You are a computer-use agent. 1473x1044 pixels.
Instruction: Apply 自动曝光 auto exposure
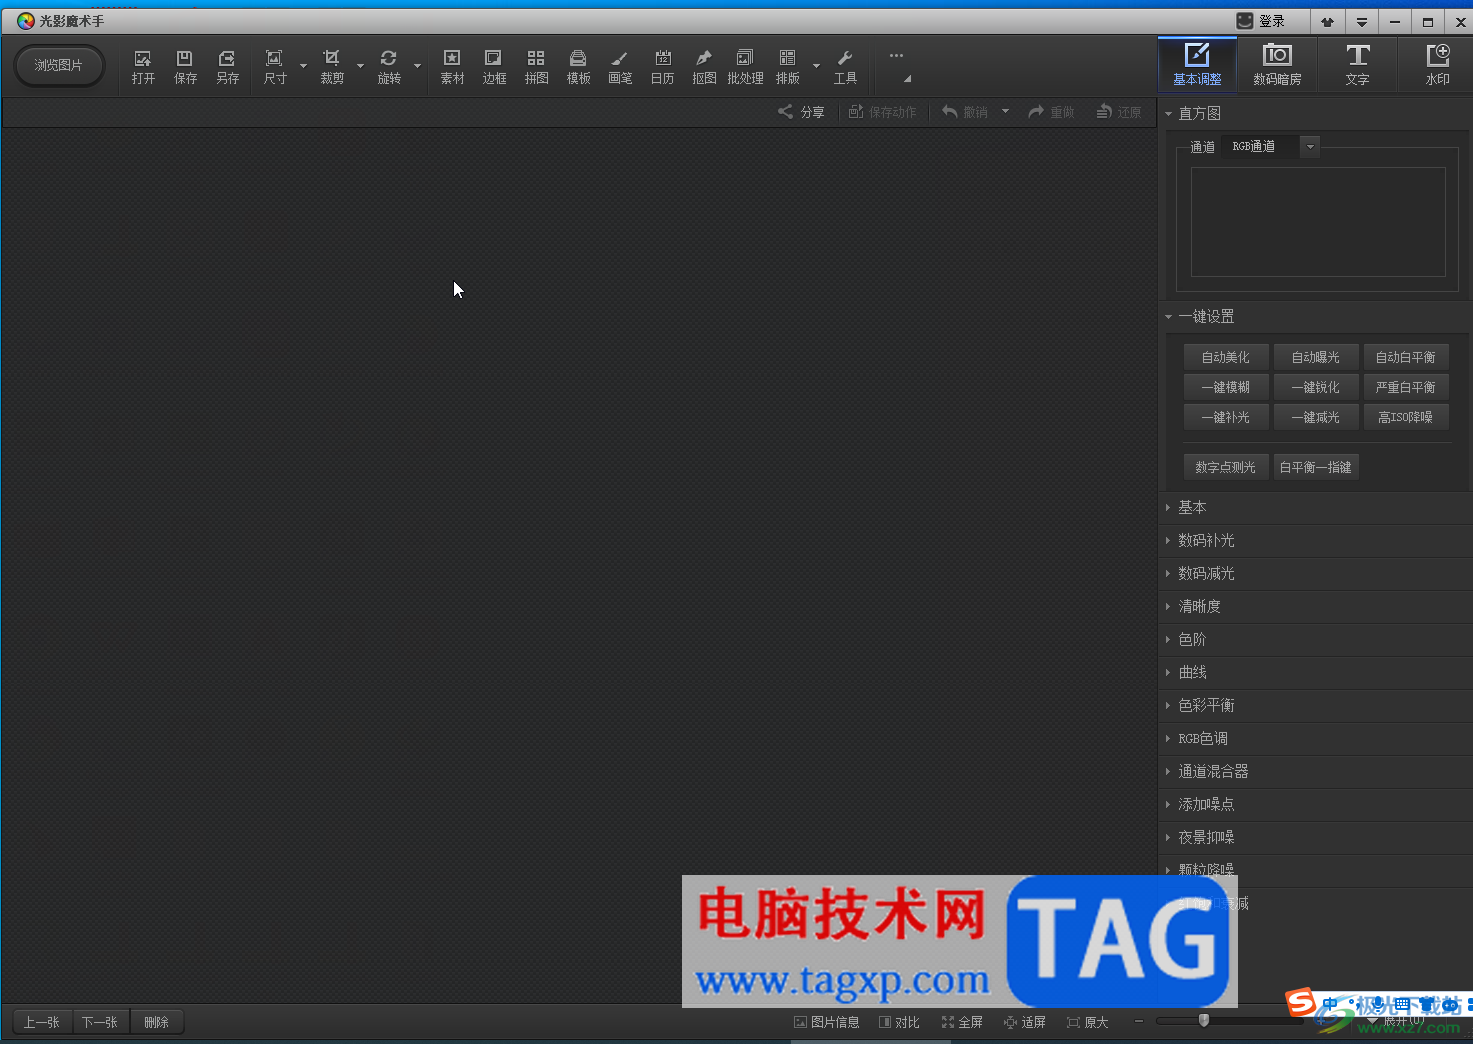[x=1316, y=357]
